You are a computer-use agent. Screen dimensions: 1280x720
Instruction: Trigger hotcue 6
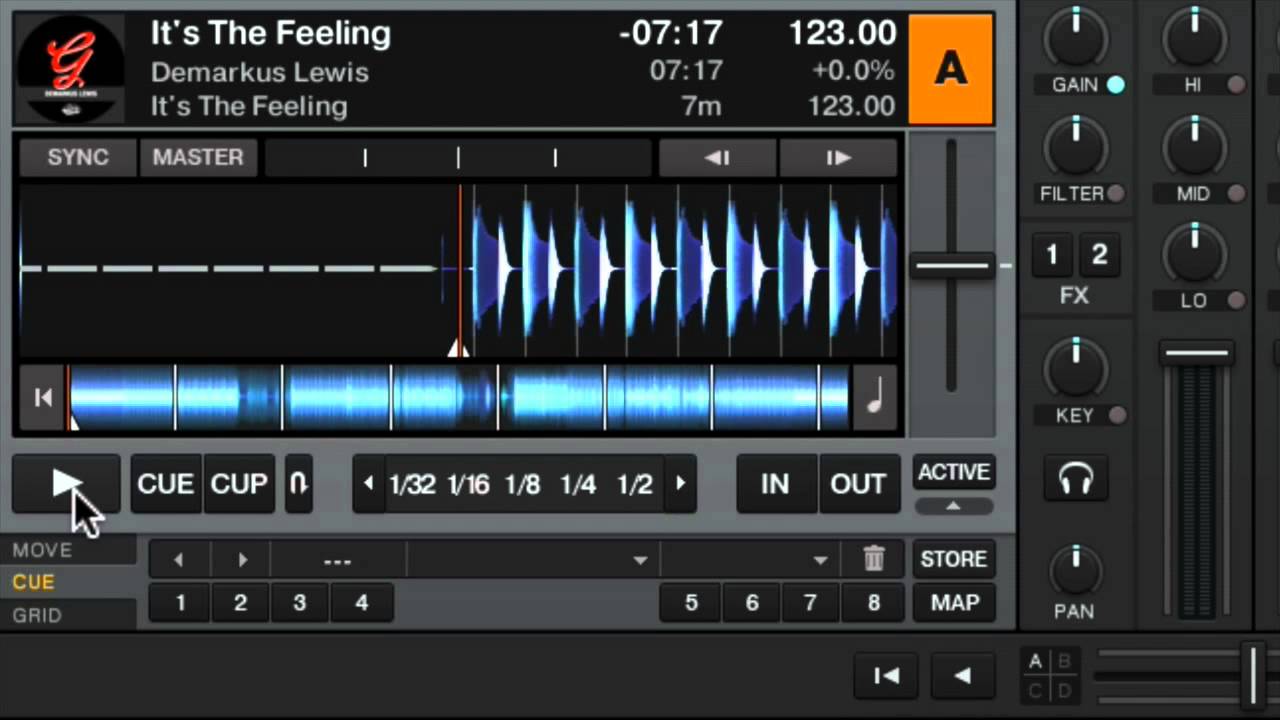click(752, 603)
